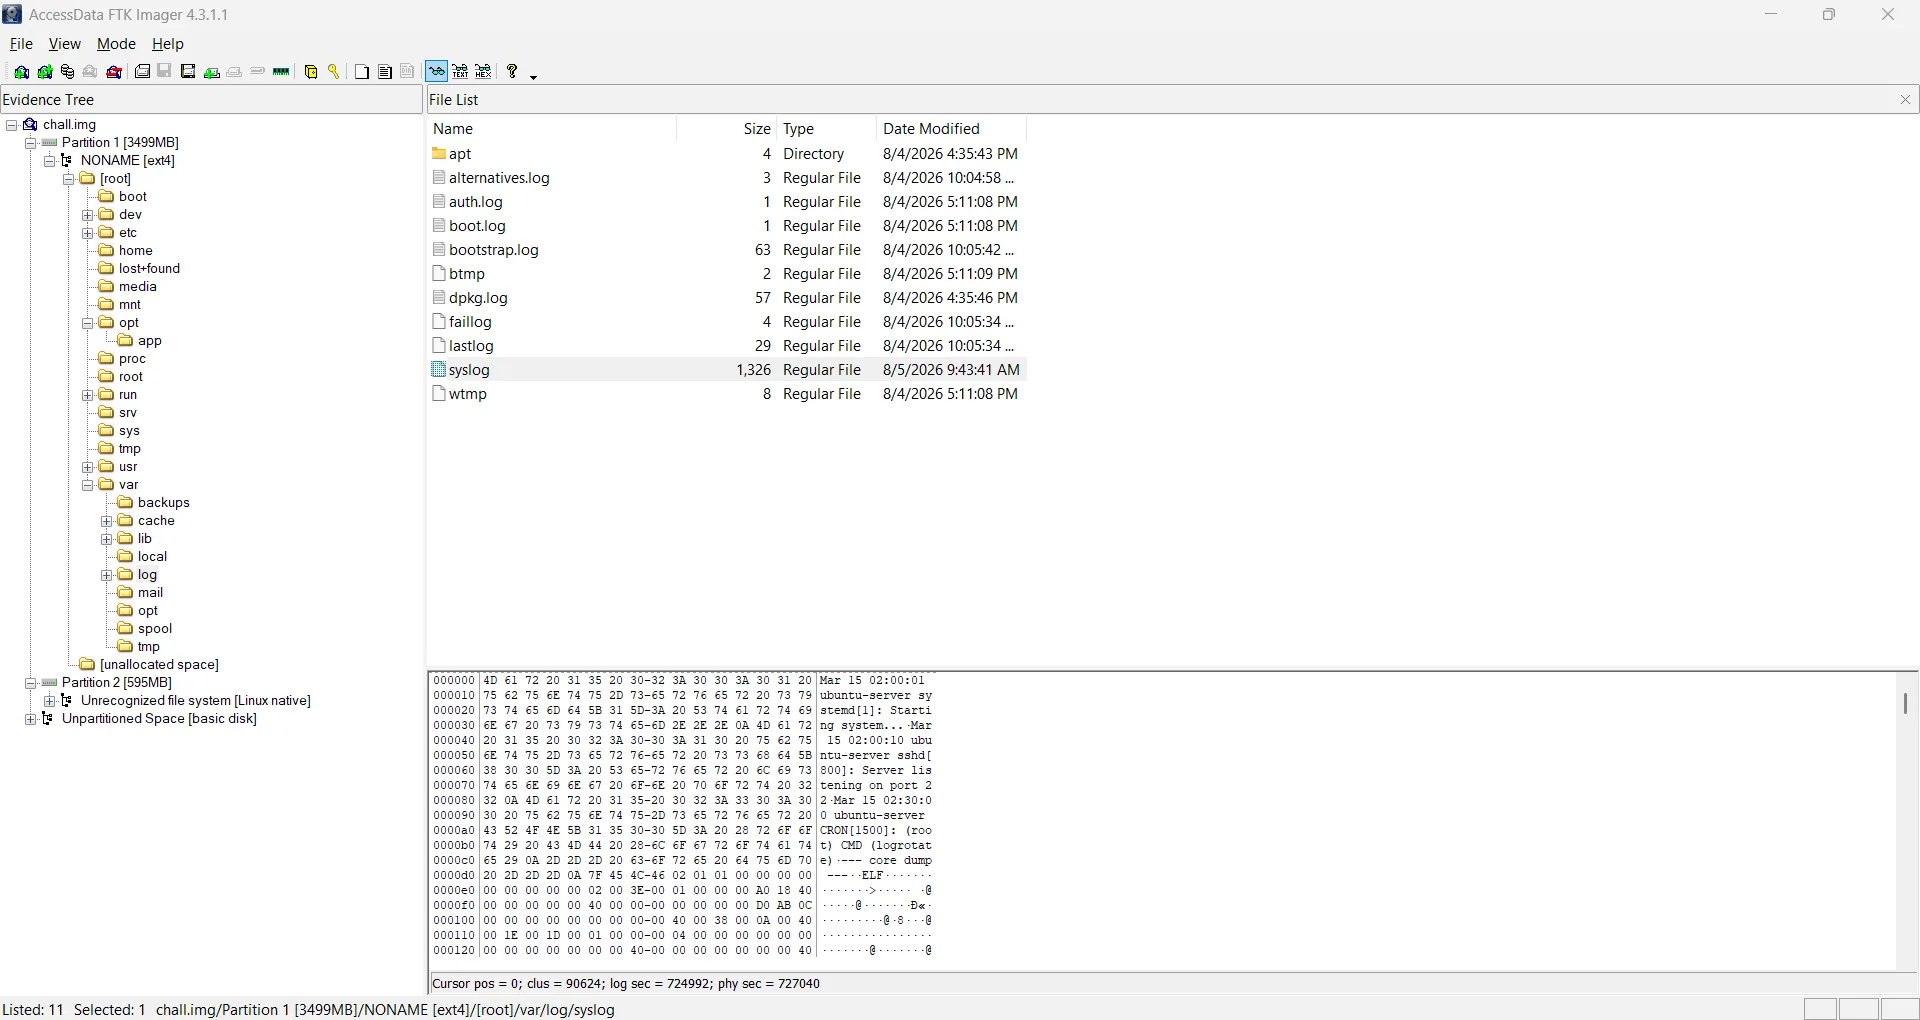
Task: Start Create Disk Image from the toolbar
Action: pos(143,72)
